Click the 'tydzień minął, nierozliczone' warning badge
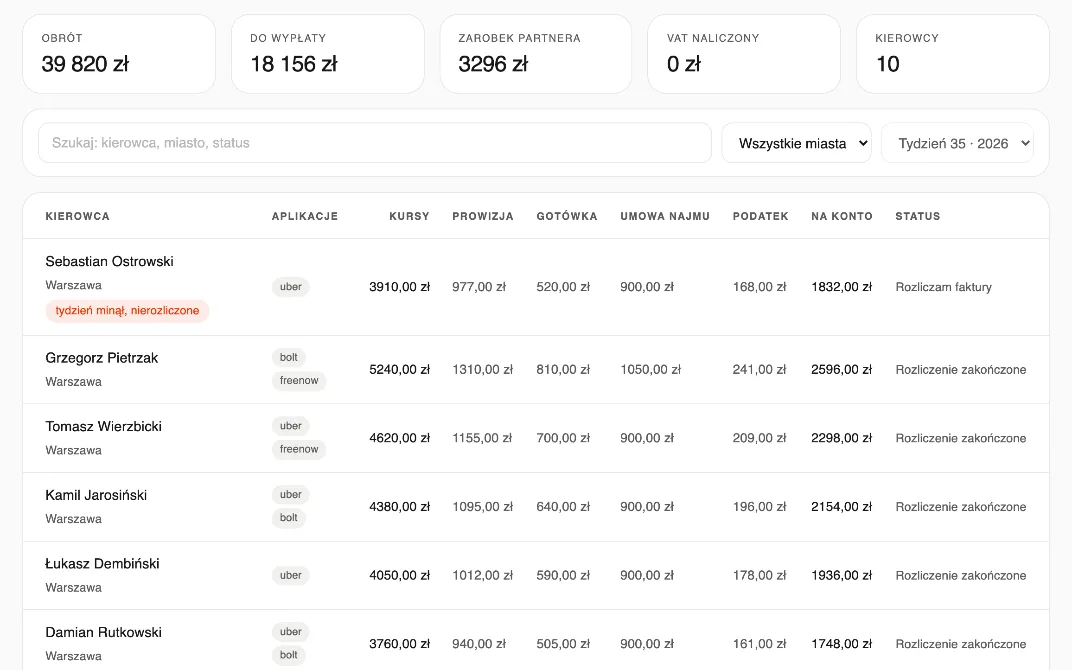The width and height of the screenshot is (1072, 670). 127,310
